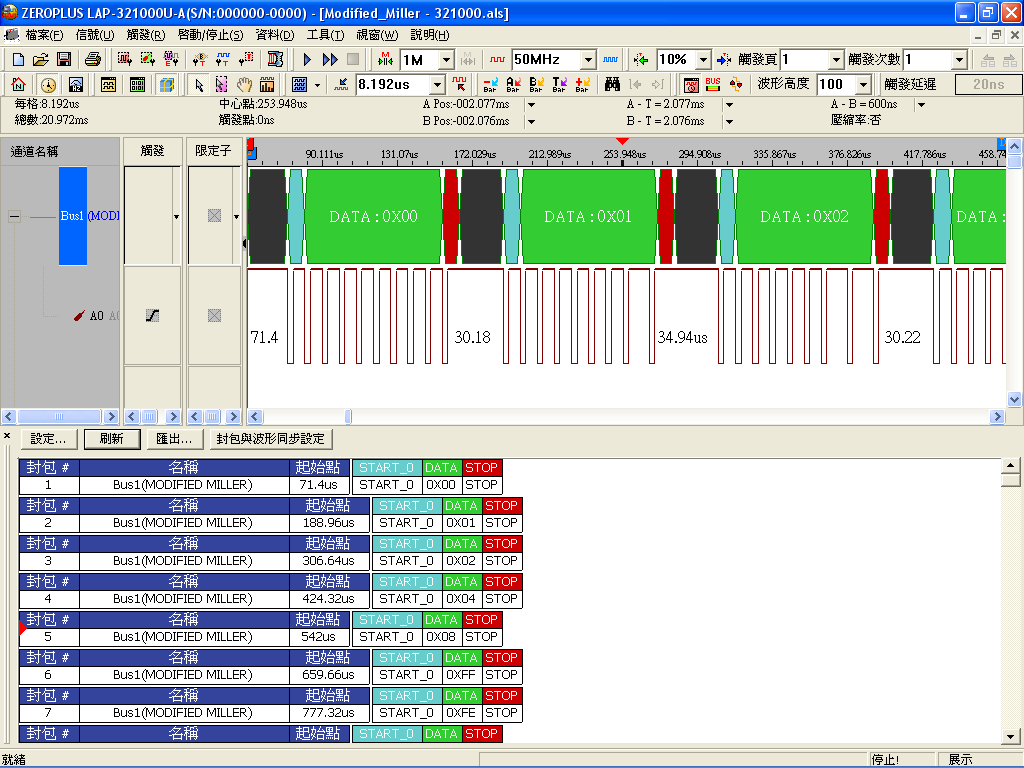Click the waveform horizontal scrollbar thumb
This screenshot has width=1024, height=768.
(348, 416)
